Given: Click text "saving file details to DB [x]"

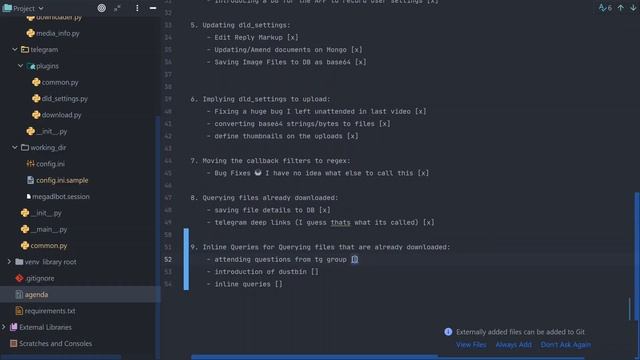Looking at the screenshot, I should point(272,210).
